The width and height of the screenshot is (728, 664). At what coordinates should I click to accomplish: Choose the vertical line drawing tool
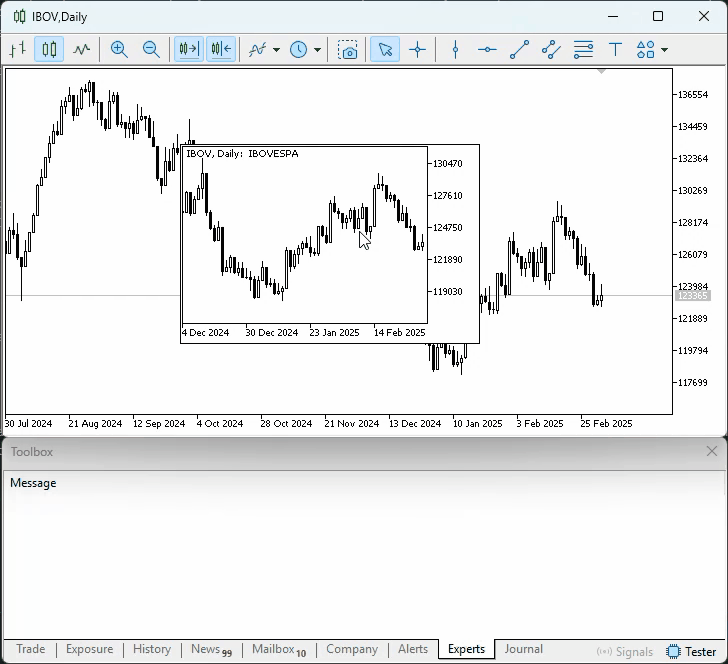click(455, 49)
